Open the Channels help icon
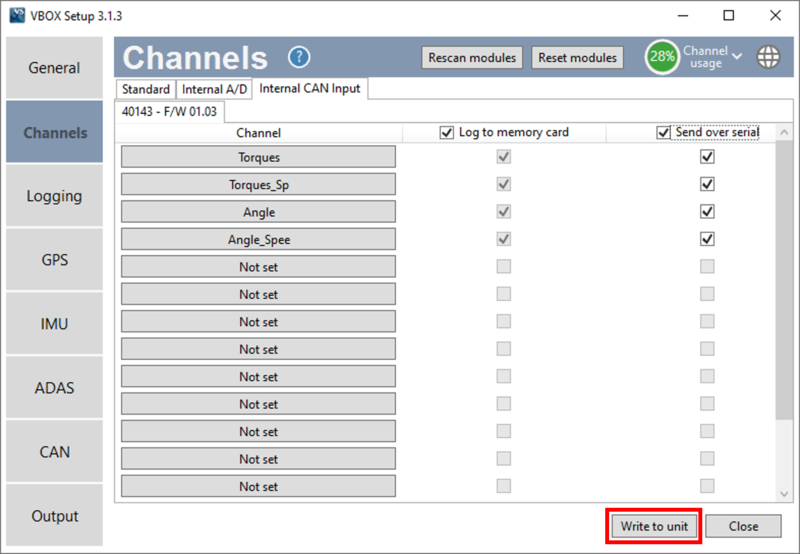The width and height of the screenshot is (800, 554). pos(299,57)
